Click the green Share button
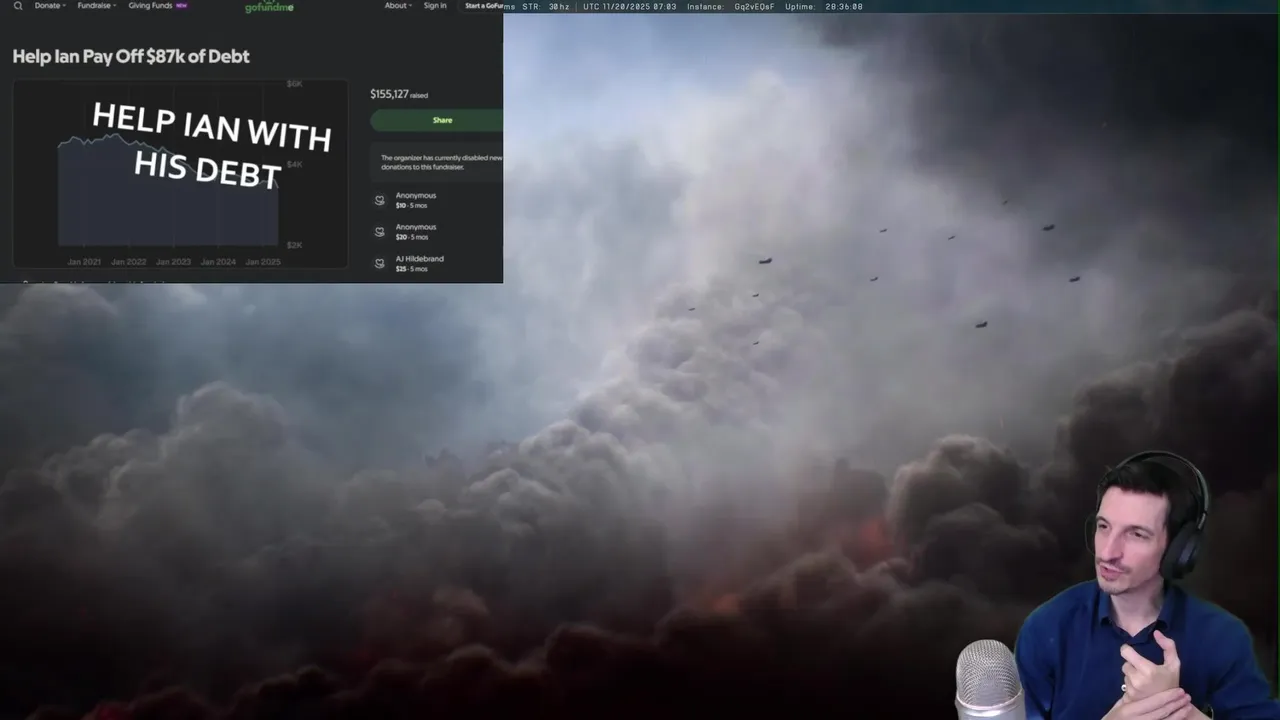Viewport: 1280px width, 720px height. [x=437, y=120]
